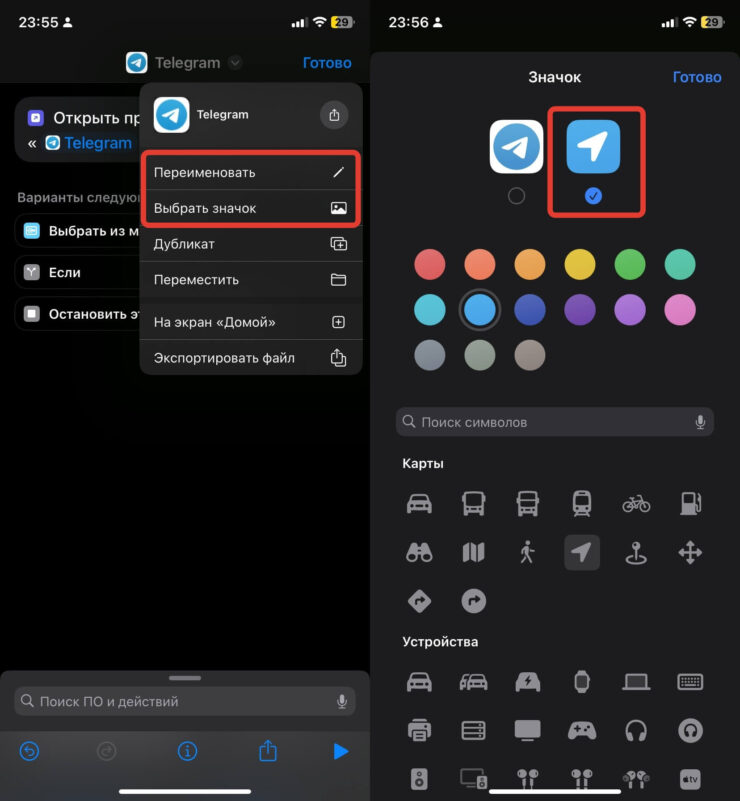This screenshot has height=801, width=740.
Task: Tap the checked radio under arrow icon
Action: pos(593,196)
